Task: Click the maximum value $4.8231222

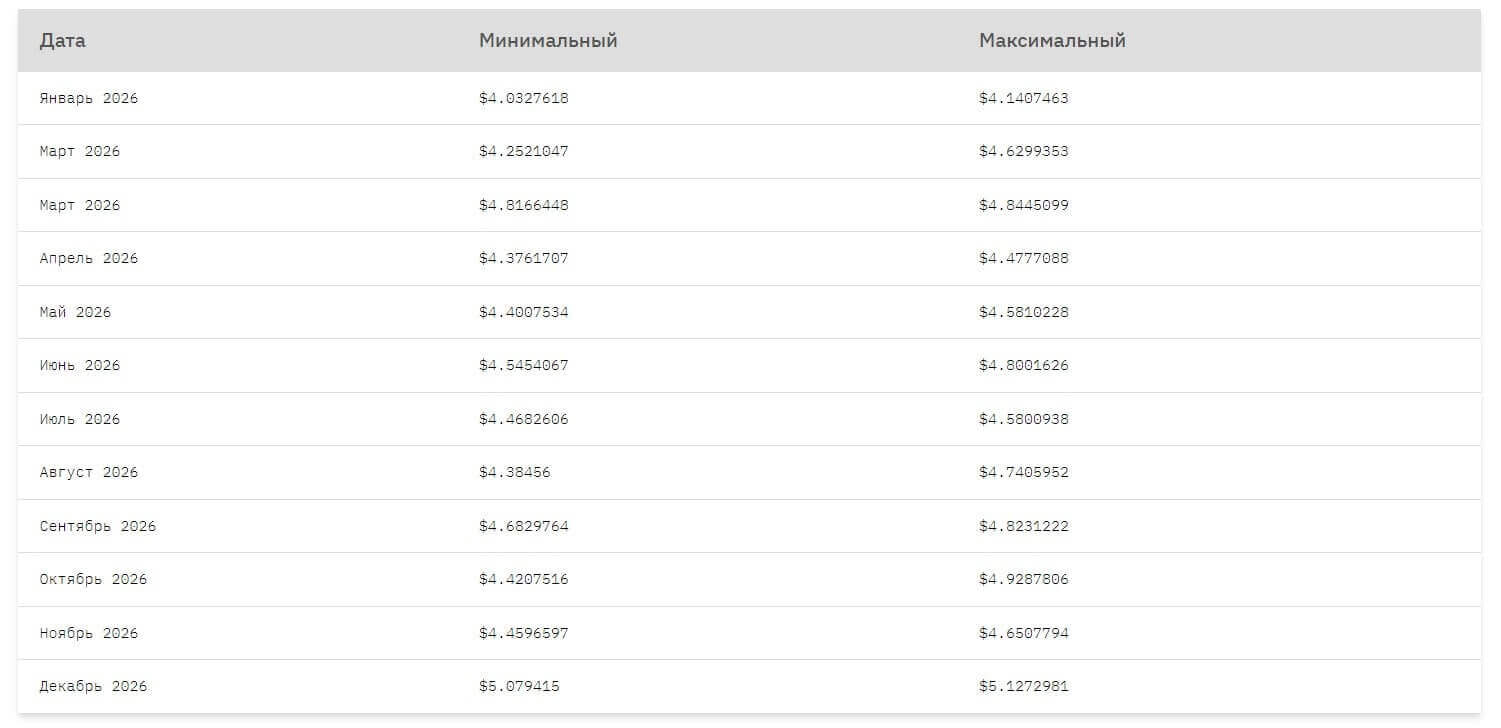Action: point(1023,526)
